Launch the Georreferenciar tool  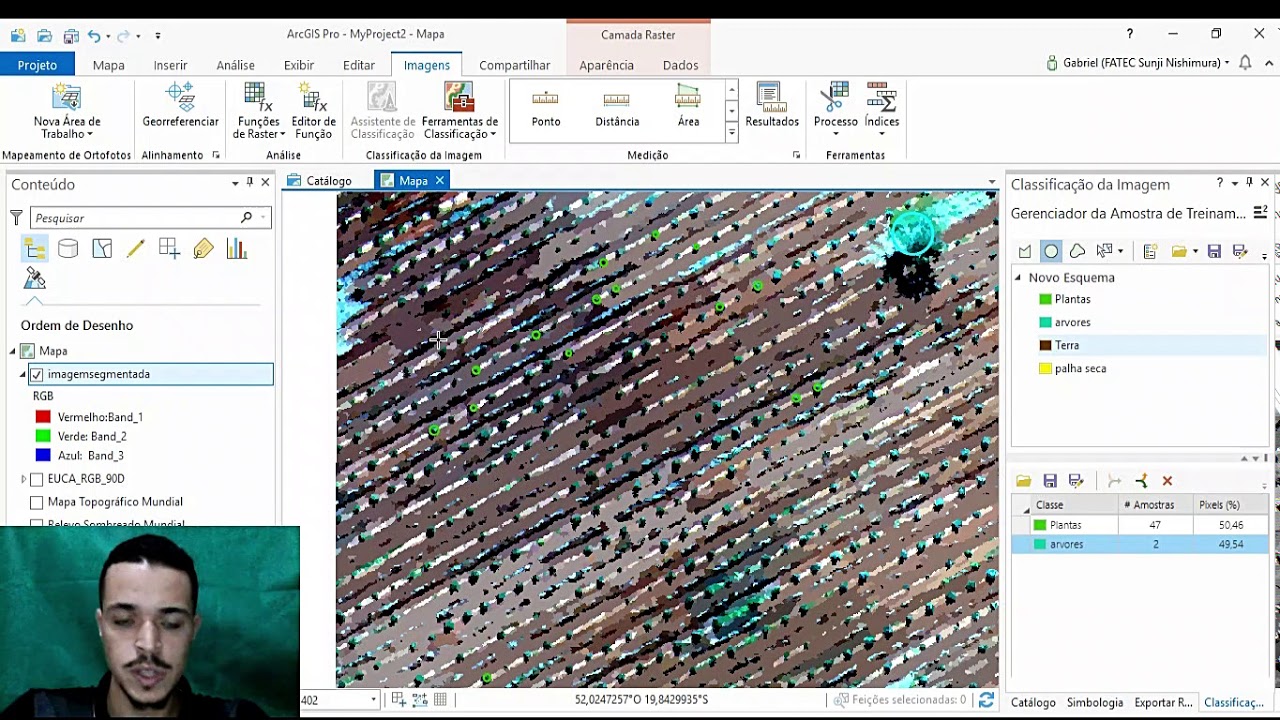point(180,106)
